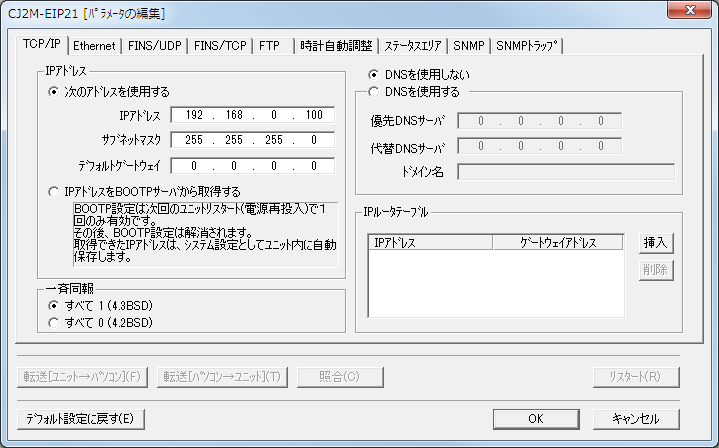The width and height of the screenshot is (719, 448).
Task: Open the 時計自動調整 tab
Action: click(336, 46)
